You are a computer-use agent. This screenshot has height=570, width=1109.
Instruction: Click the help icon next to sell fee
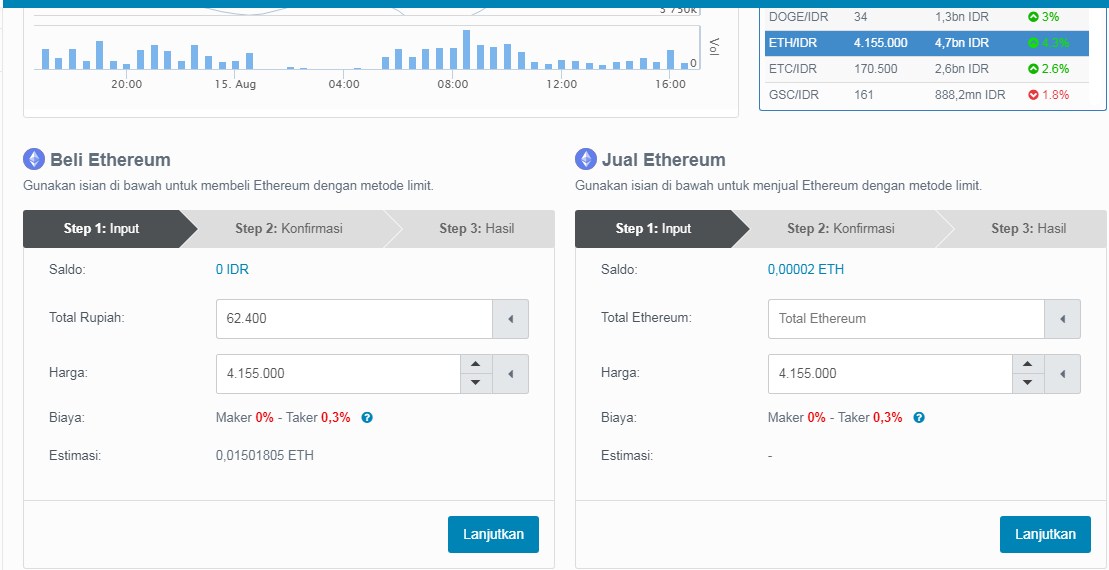pyautogui.click(x=919, y=417)
